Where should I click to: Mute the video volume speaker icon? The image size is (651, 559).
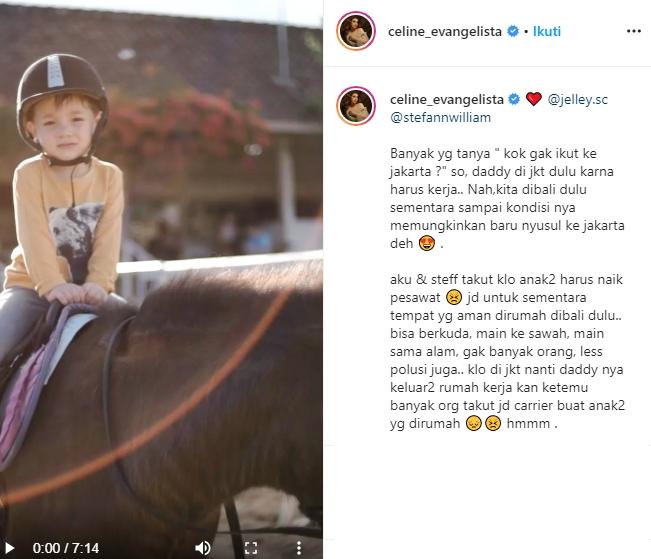coord(203,548)
